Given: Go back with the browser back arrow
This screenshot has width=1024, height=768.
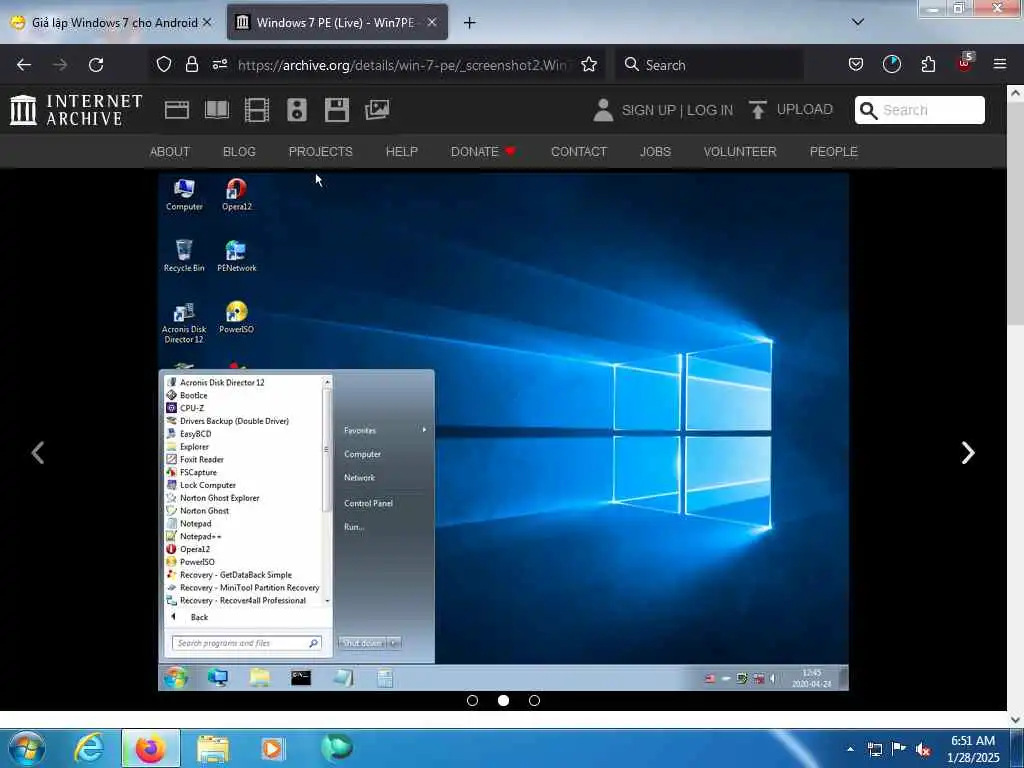Looking at the screenshot, I should click(x=24, y=65).
